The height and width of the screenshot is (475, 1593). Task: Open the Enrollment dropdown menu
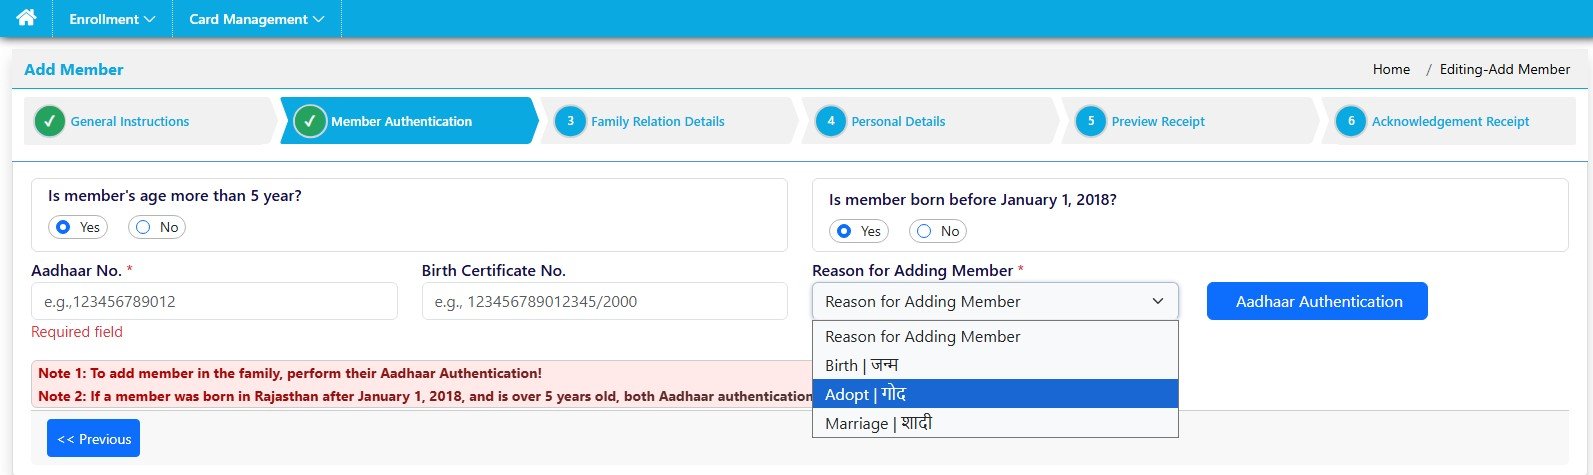(112, 19)
